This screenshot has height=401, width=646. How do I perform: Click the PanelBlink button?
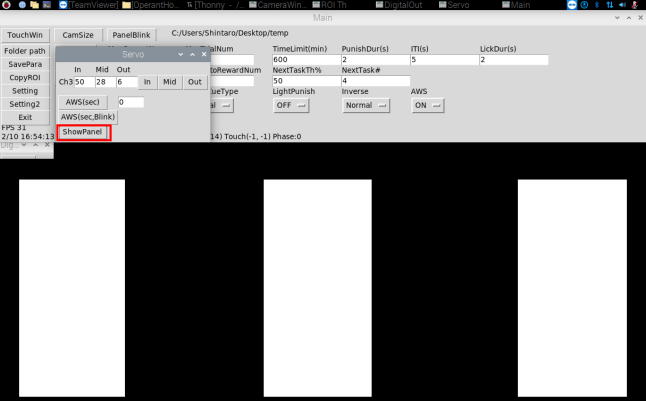point(131,35)
